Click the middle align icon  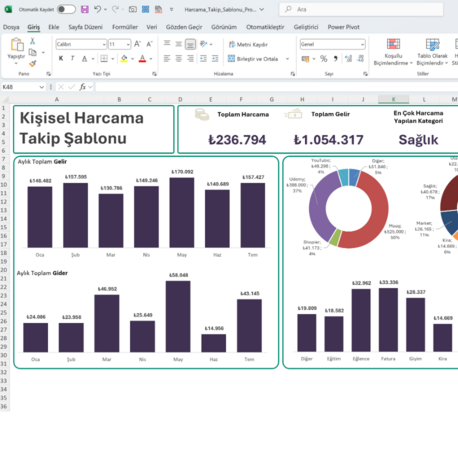click(x=179, y=44)
